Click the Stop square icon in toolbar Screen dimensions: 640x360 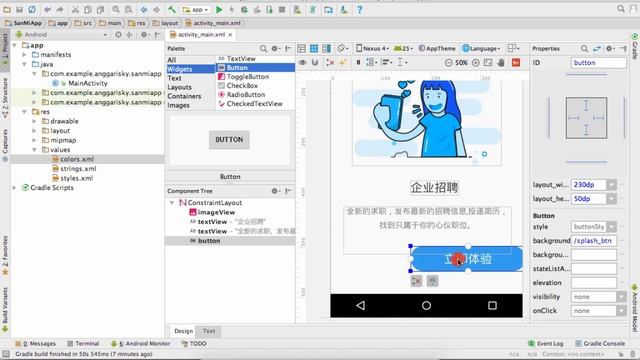[x=282, y=9]
